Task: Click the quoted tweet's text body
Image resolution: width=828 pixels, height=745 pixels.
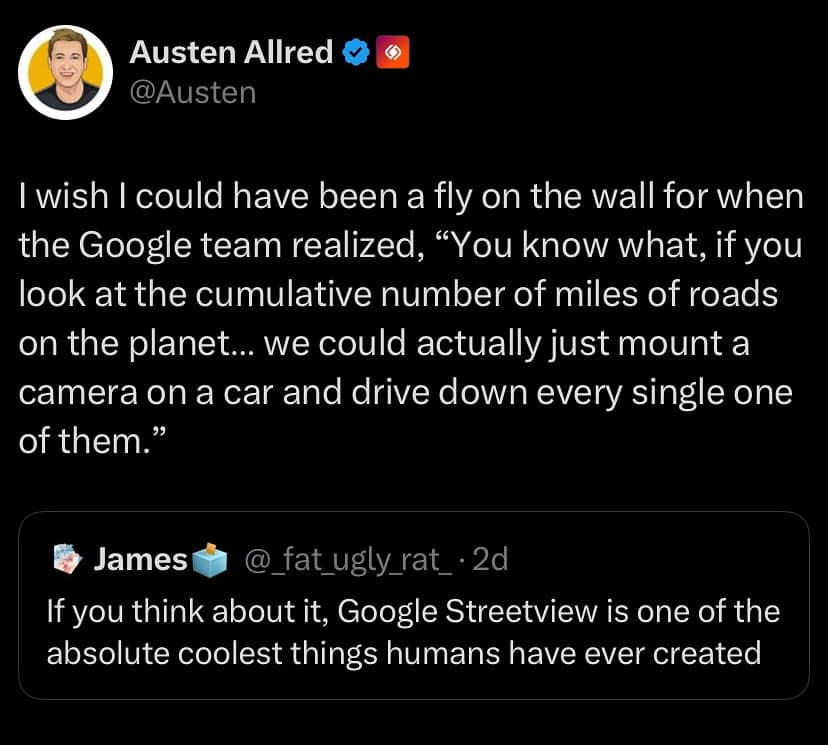Action: 412,632
